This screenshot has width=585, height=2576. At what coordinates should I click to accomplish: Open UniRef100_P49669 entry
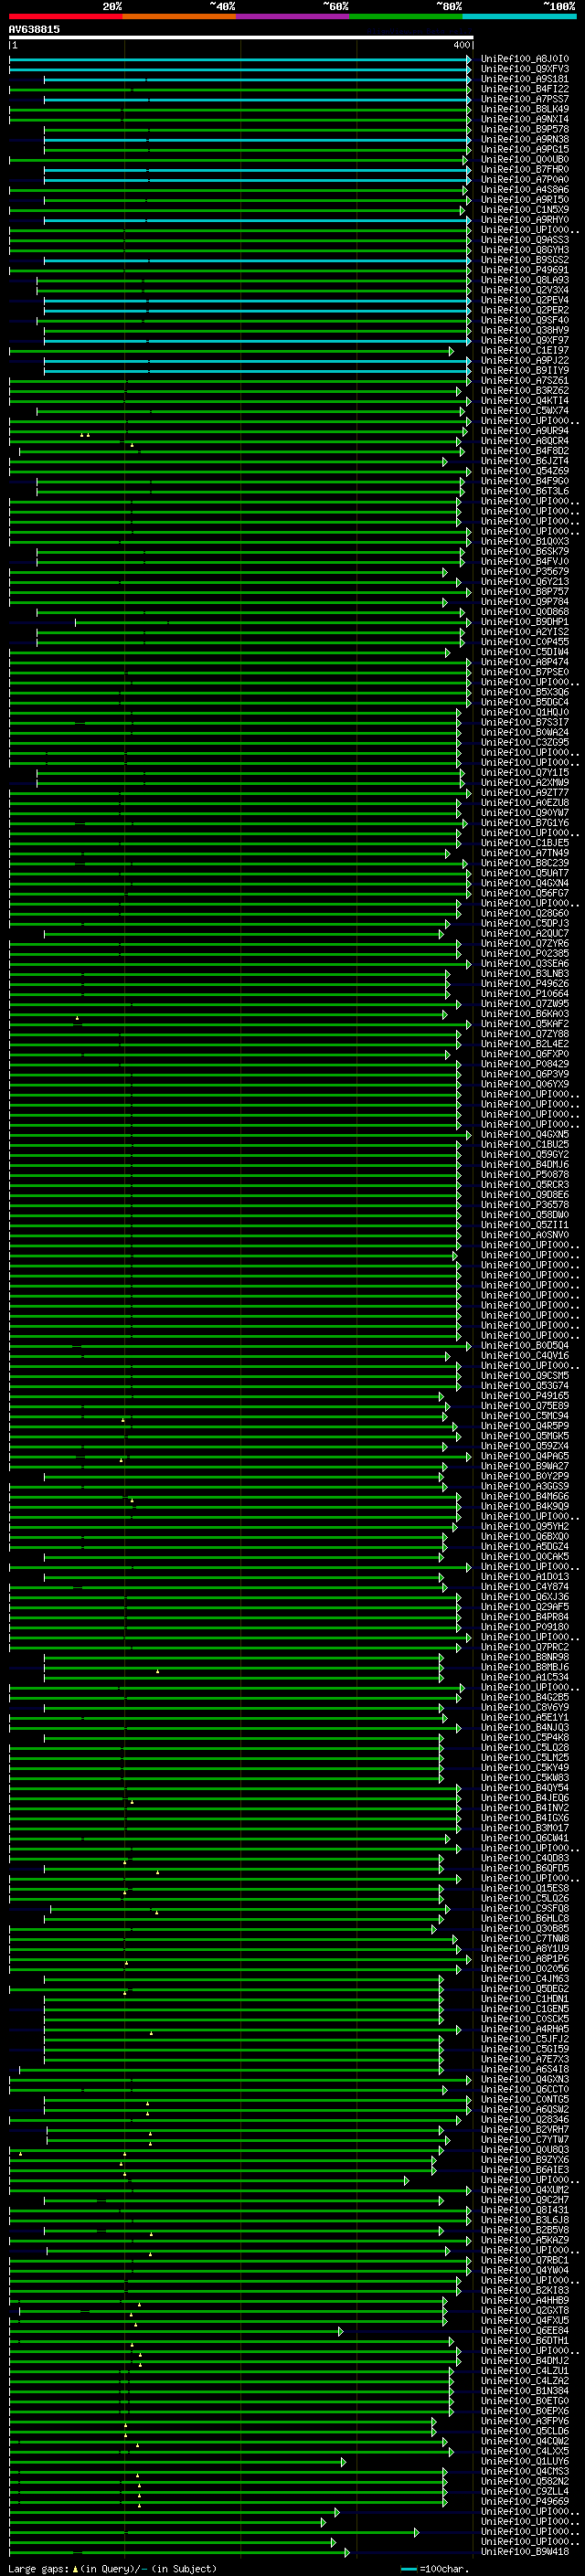click(525, 2501)
